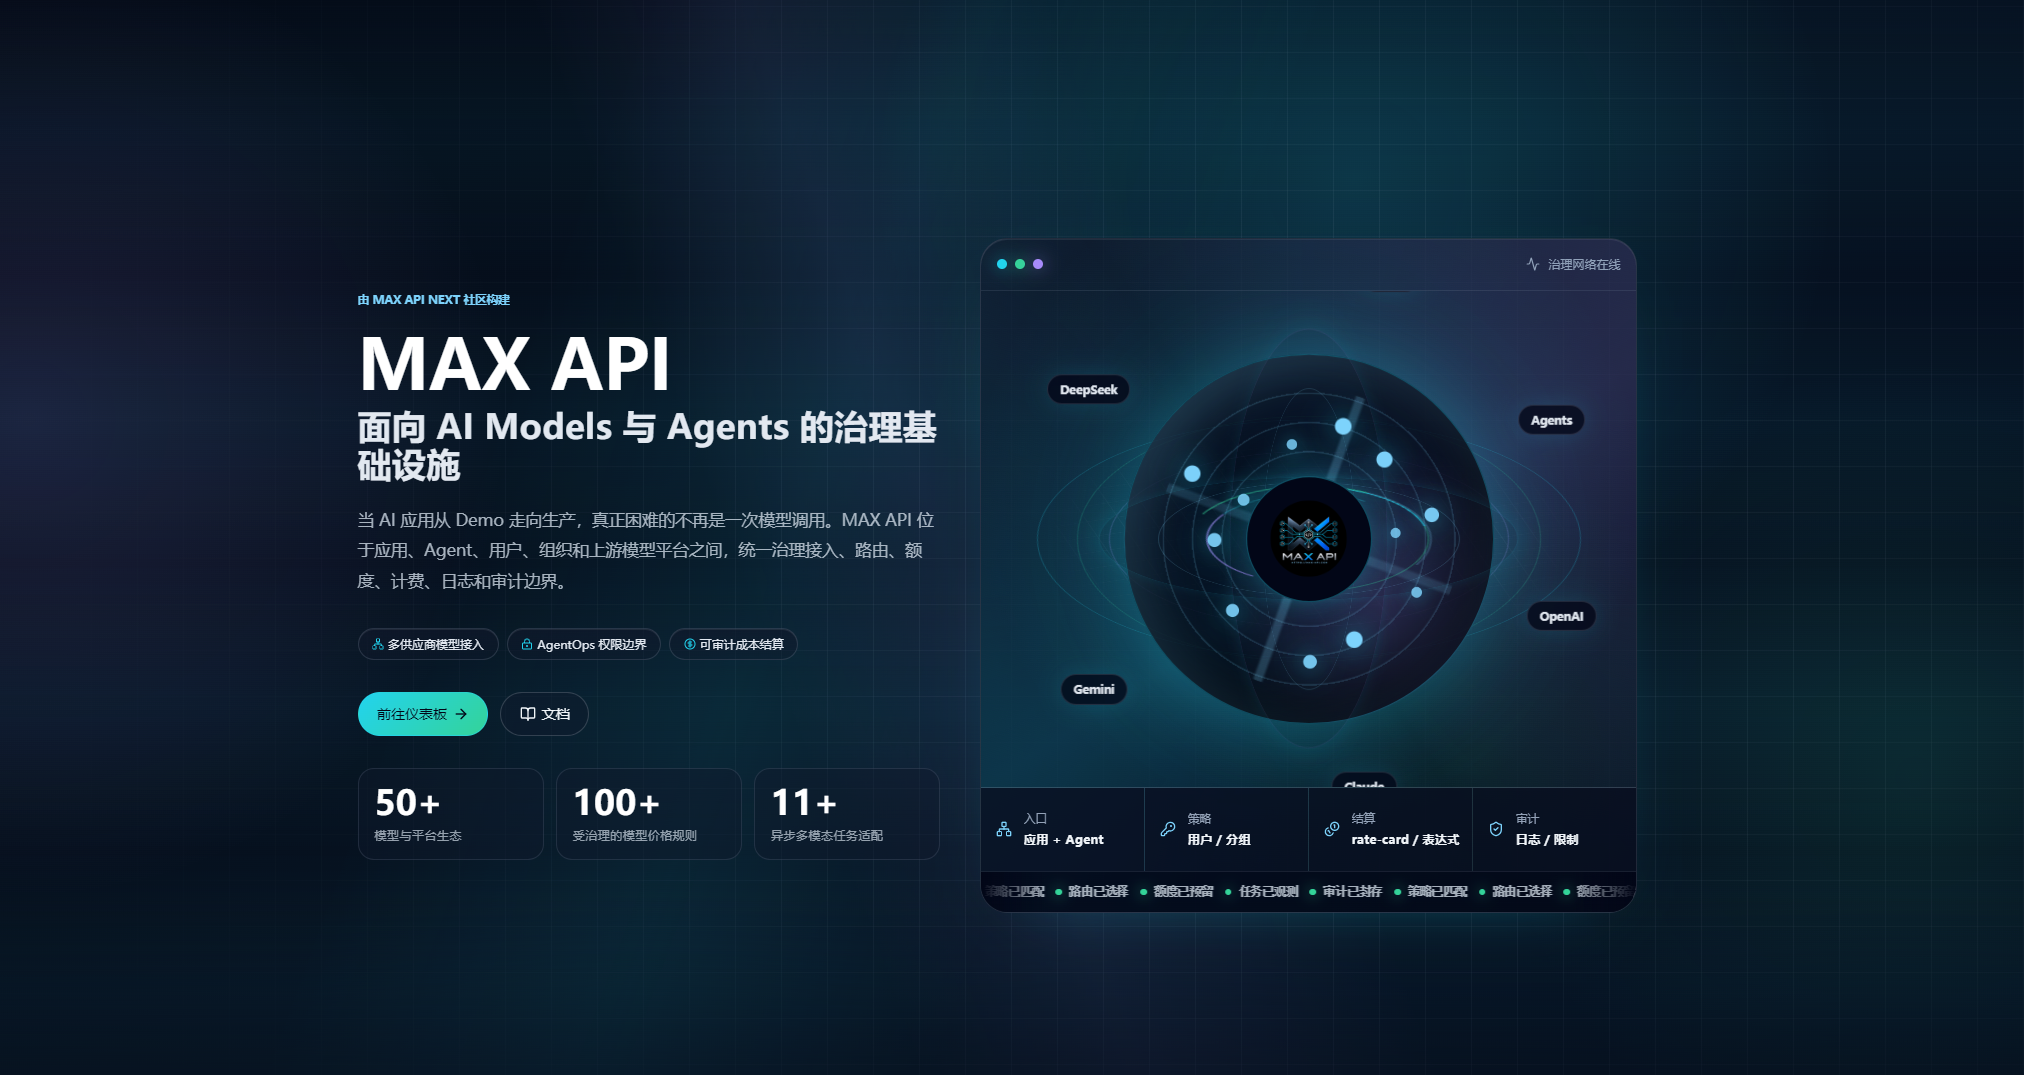Click the 由 MAX API NEXT 社区构建 tagline
The image size is (2024, 1075).
point(434,300)
